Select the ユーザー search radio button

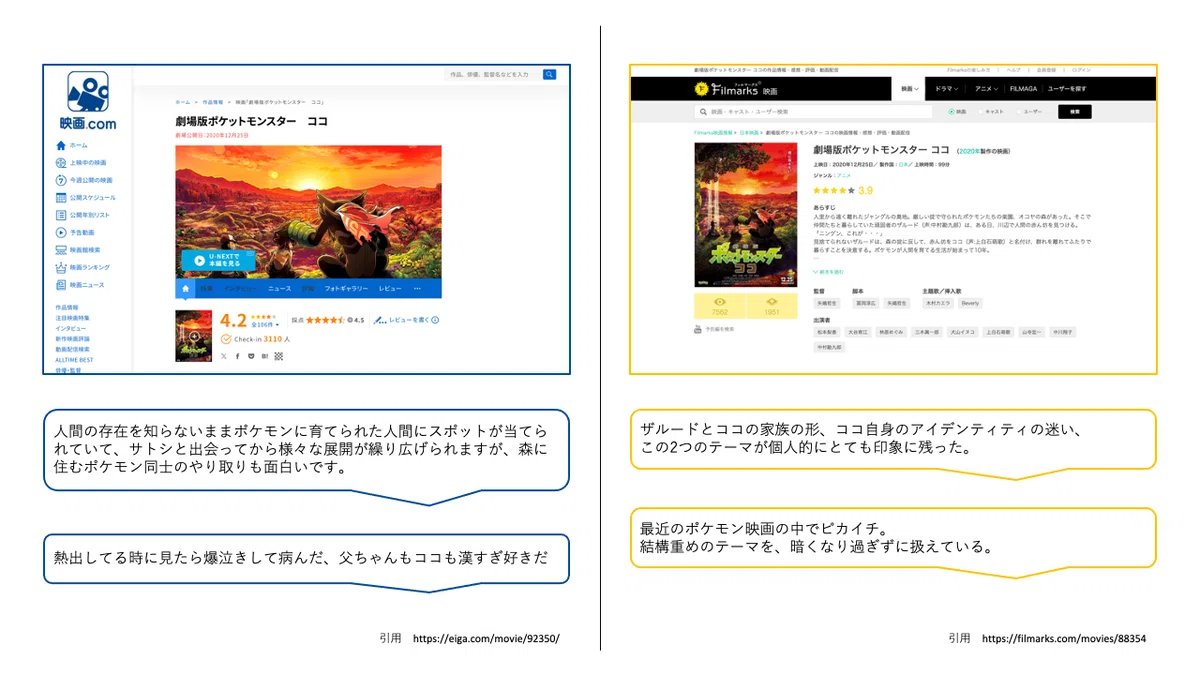tap(1019, 112)
